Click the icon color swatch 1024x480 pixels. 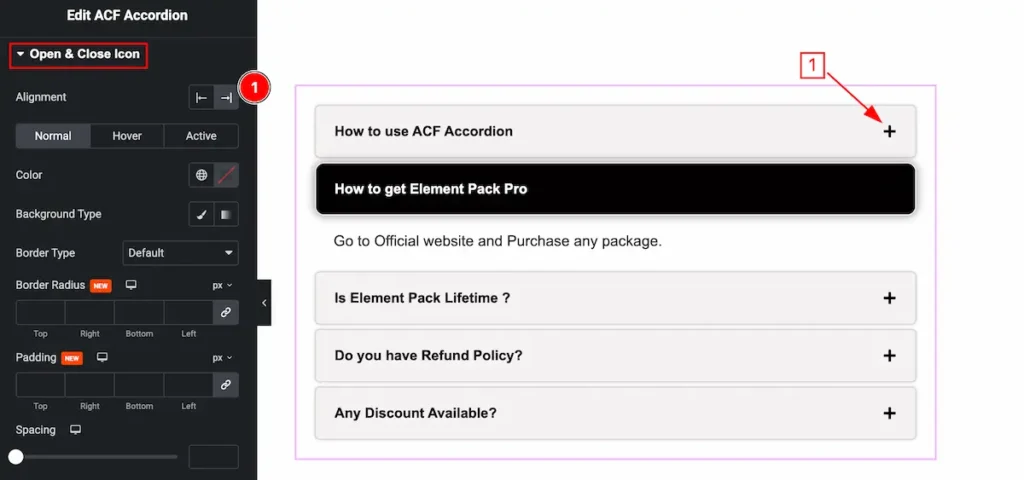coord(226,175)
